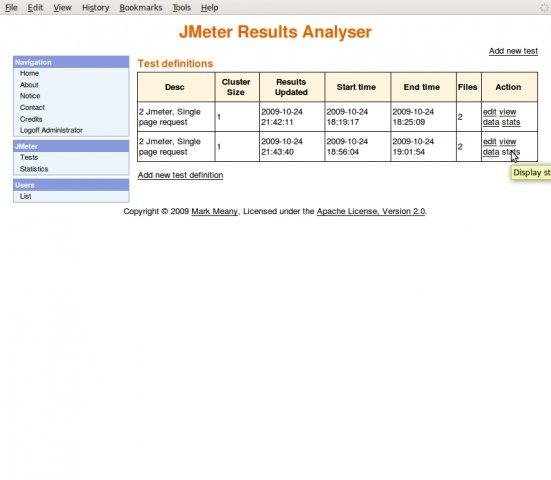The height and width of the screenshot is (480, 551).
Task: Click stats for test started 18:19:17
Action: click(x=511, y=122)
